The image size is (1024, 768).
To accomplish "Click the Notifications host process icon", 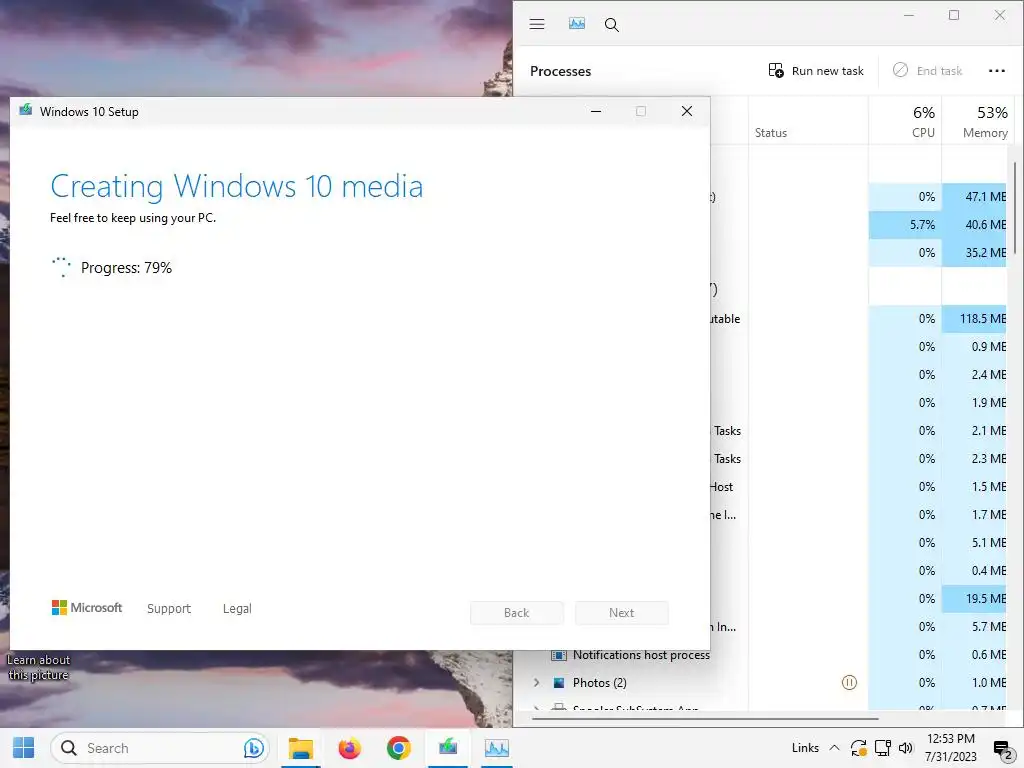I will pos(558,654).
